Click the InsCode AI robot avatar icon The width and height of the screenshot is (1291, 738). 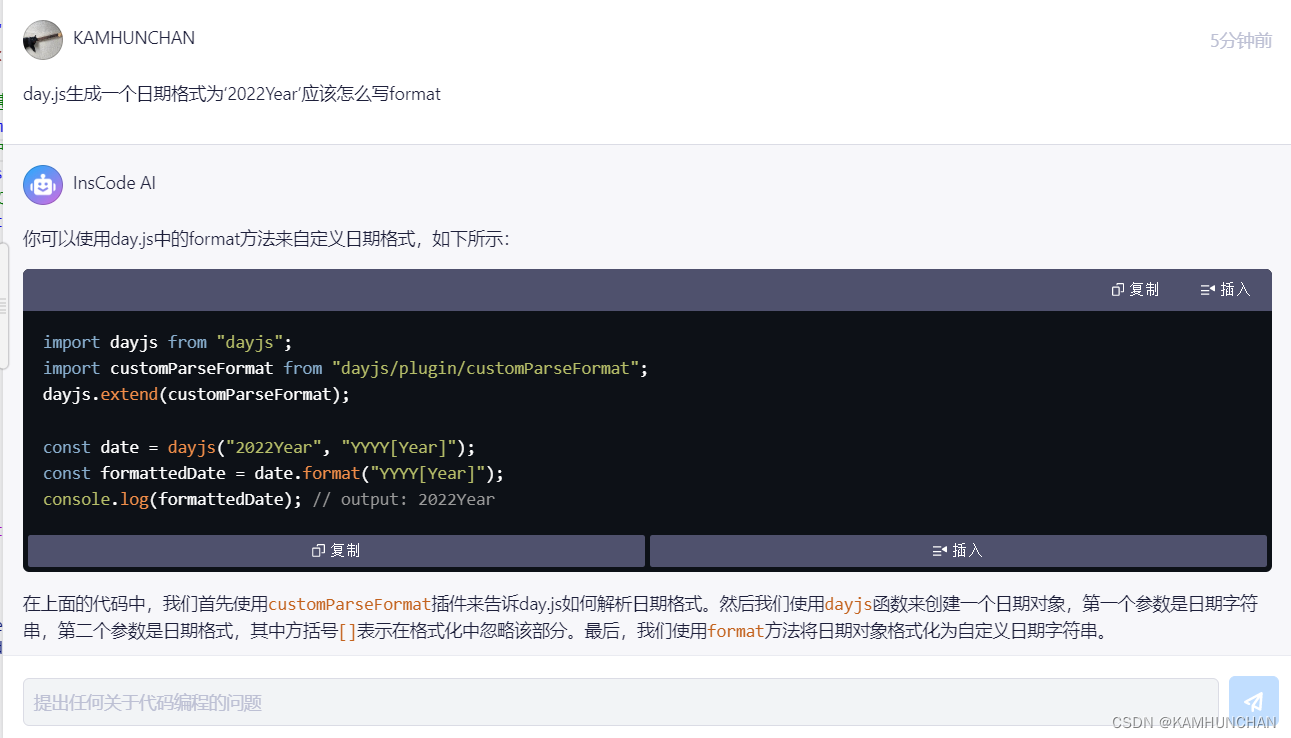(x=42, y=184)
